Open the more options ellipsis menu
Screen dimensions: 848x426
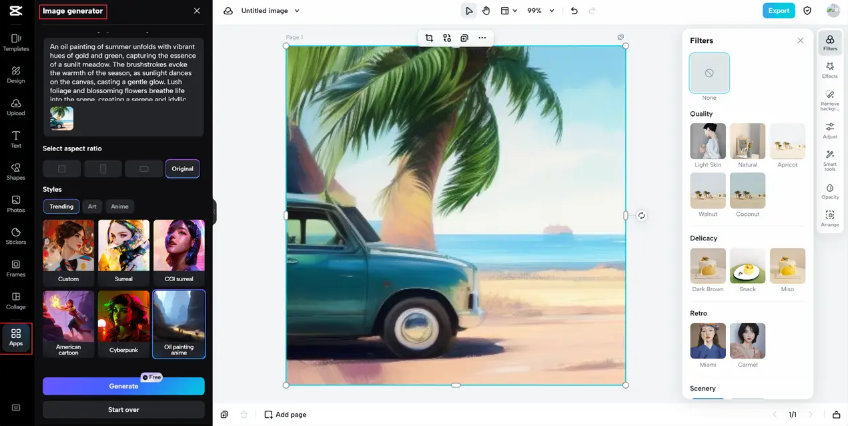click(x=482, y=38)
